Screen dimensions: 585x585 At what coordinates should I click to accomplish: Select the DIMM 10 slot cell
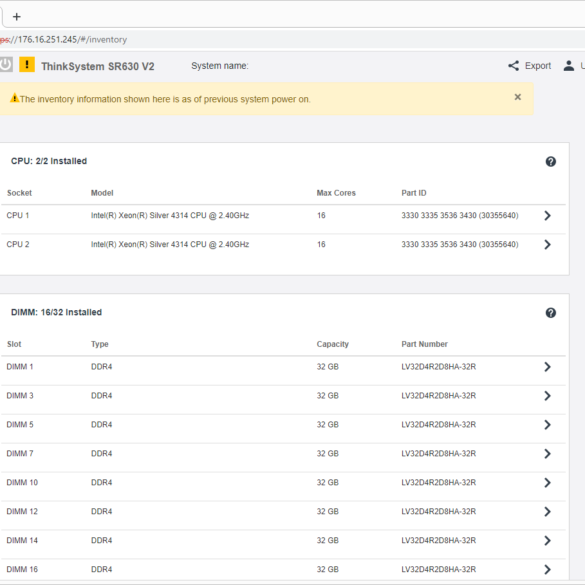[x=22, y=483]
